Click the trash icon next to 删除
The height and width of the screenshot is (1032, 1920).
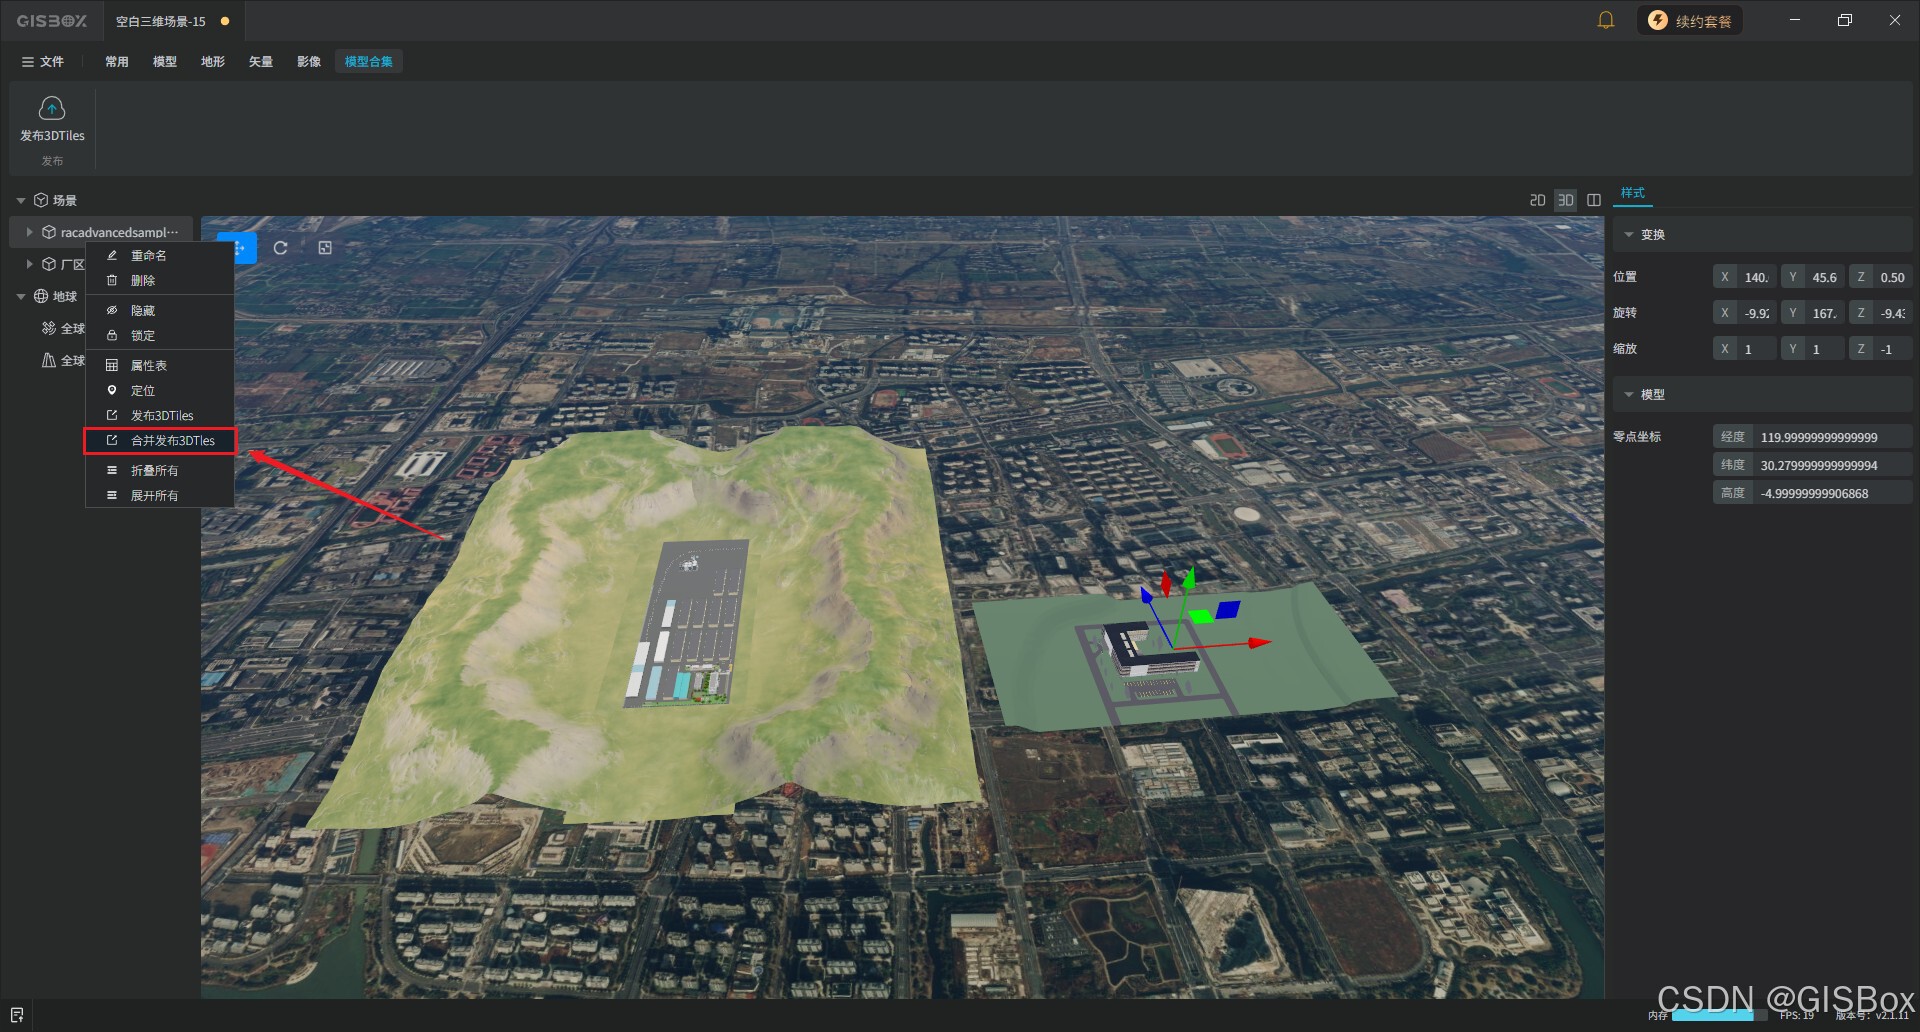[112, 280]
